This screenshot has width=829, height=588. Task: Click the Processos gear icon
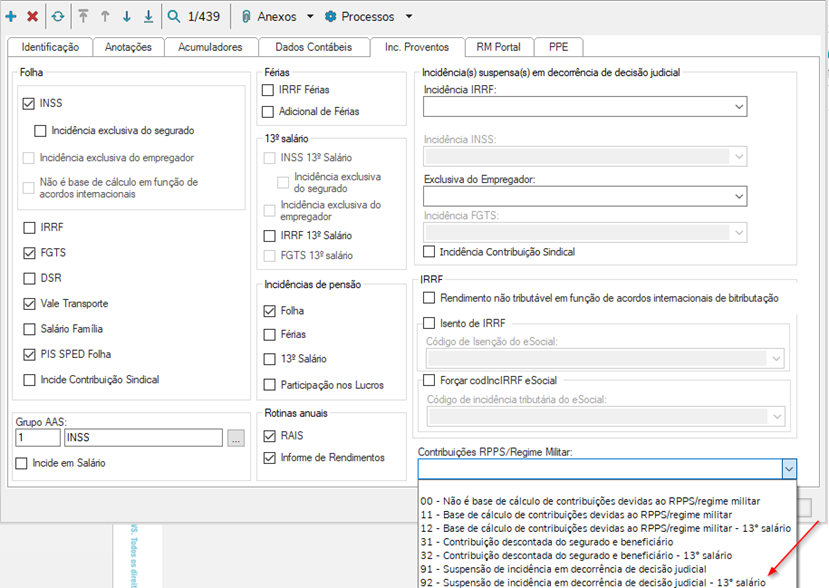[330, 16]
